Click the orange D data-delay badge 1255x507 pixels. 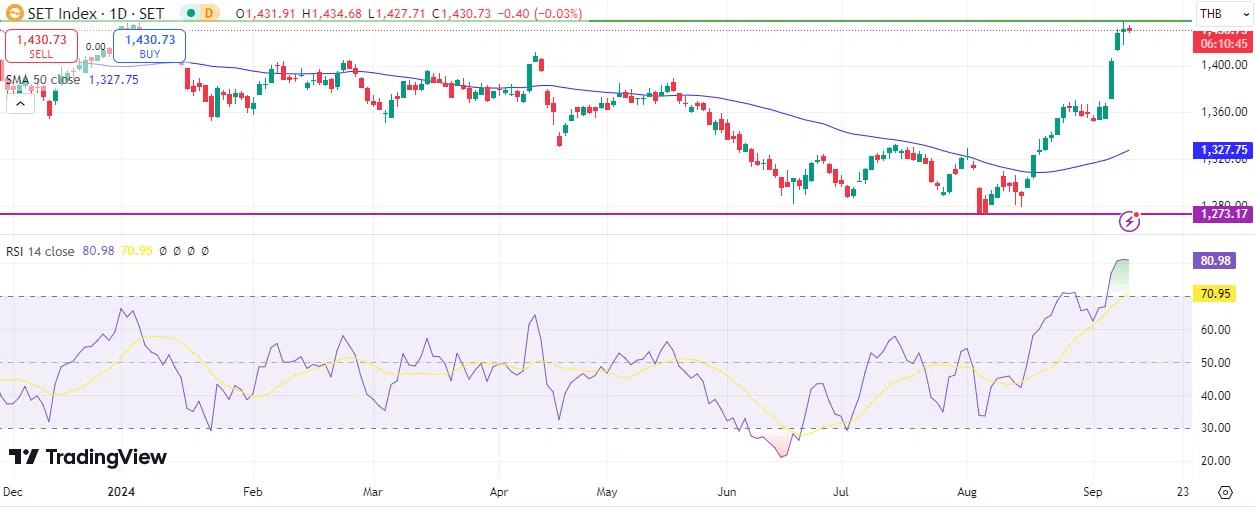(x=208, y=14)
